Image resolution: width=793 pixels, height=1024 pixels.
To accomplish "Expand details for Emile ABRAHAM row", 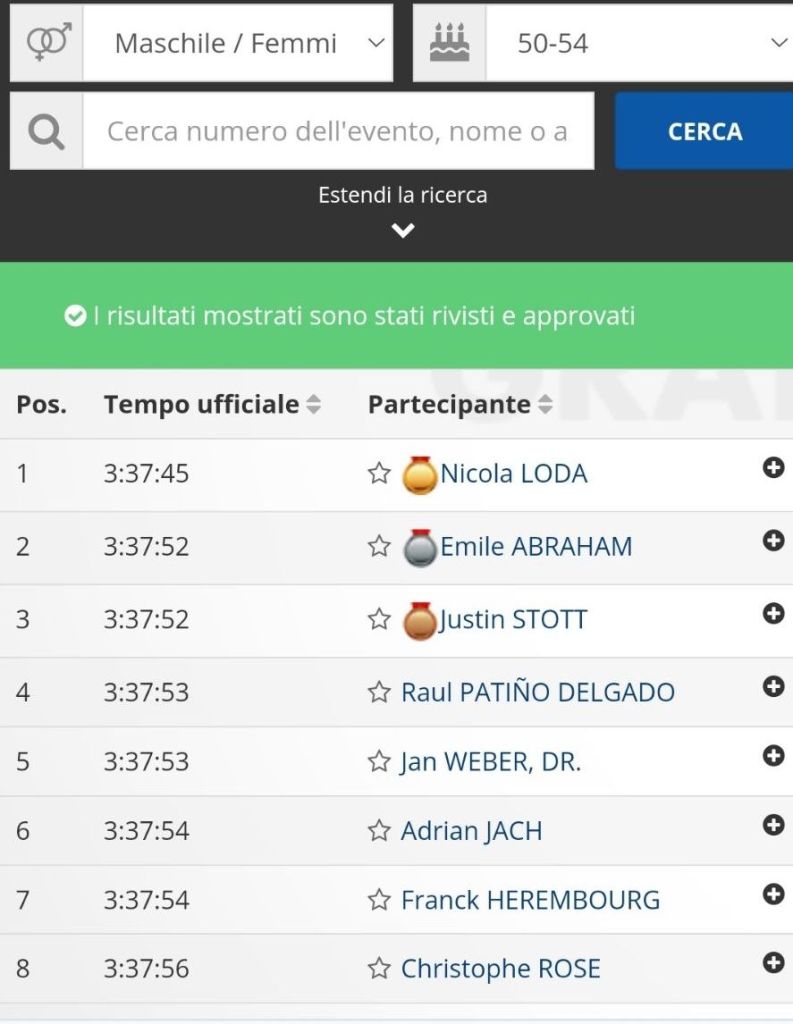I will (x=773, y=540).
